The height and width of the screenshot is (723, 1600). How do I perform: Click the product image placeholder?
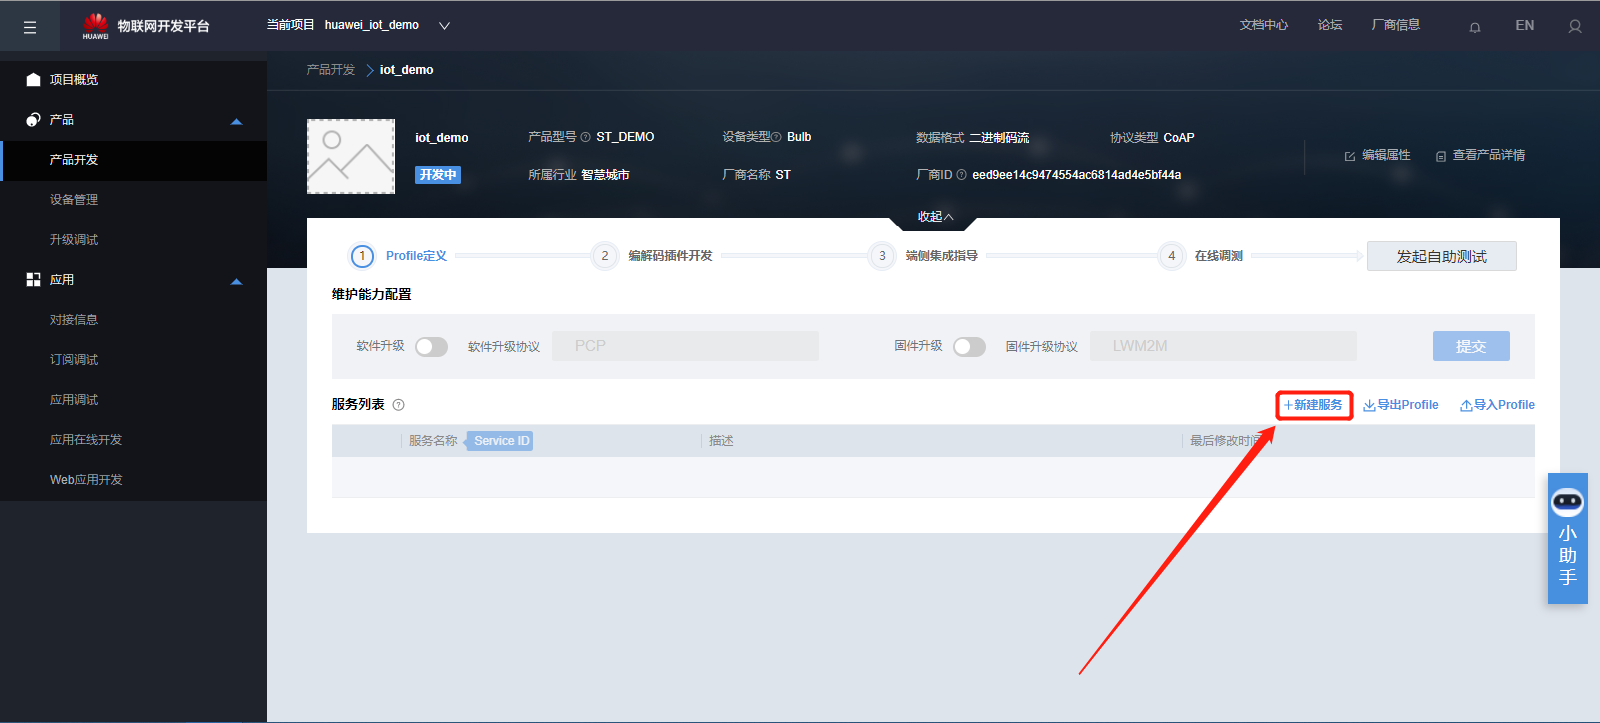351,156
